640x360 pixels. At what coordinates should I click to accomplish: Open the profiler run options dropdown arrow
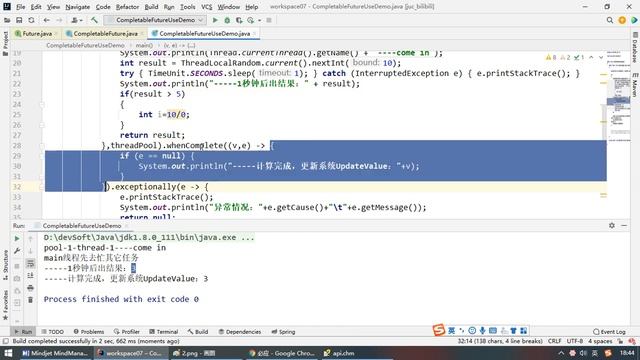pos(259,20)
